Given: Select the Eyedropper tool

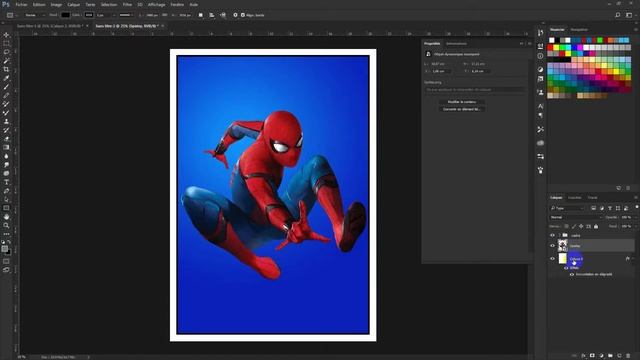Looking at the screenshot, I should click(7, 78).
